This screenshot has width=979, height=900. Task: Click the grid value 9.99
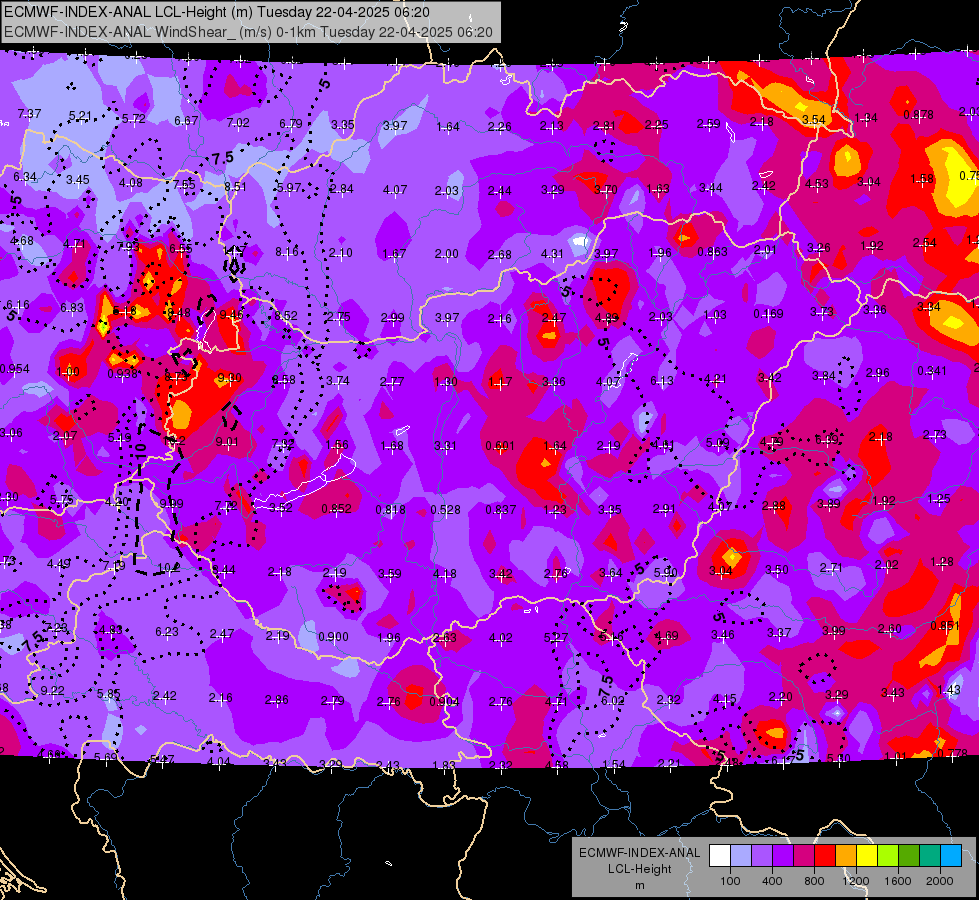pos(171,503)
